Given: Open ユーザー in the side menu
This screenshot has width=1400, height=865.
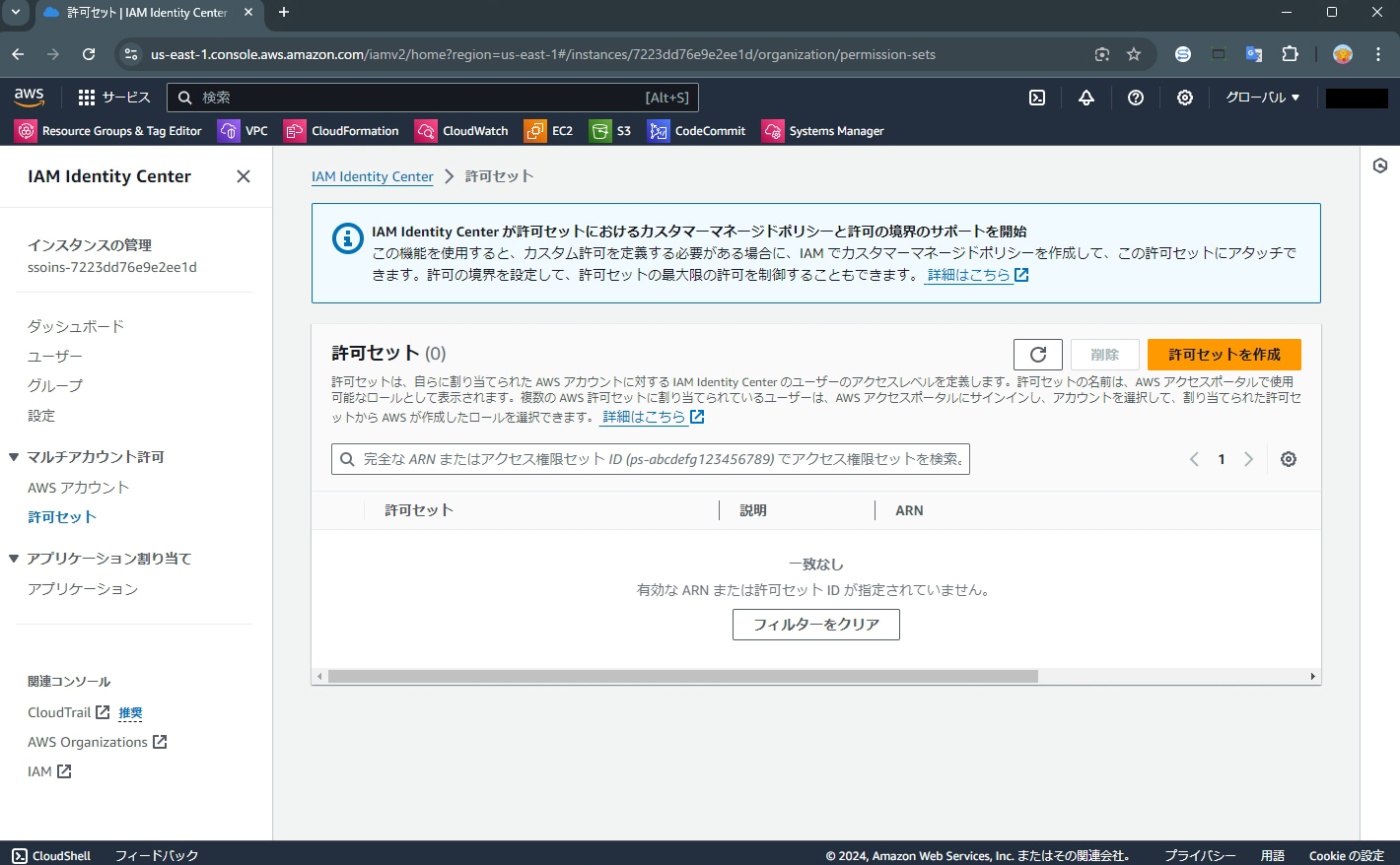Looking at the screenshot, I should coord(55,356).
